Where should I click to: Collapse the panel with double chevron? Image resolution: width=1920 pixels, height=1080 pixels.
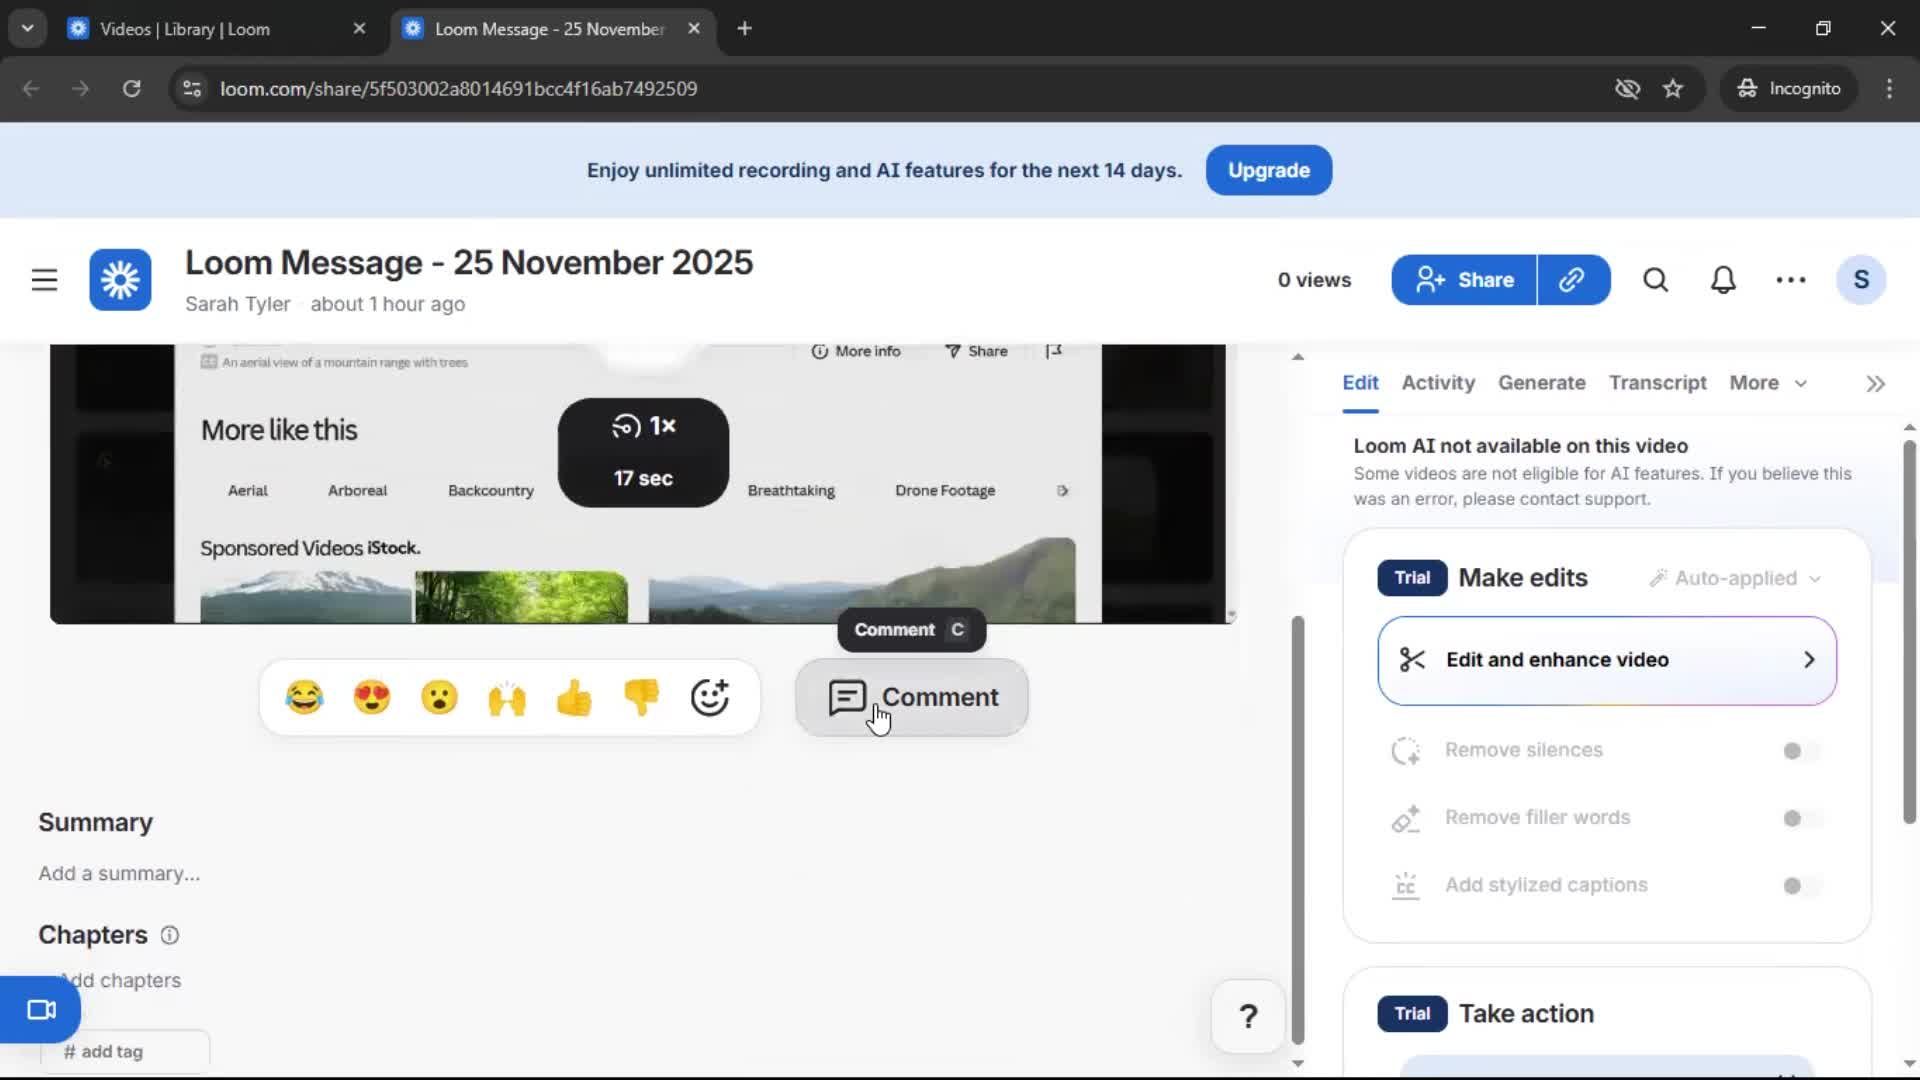click(1875, 383)
